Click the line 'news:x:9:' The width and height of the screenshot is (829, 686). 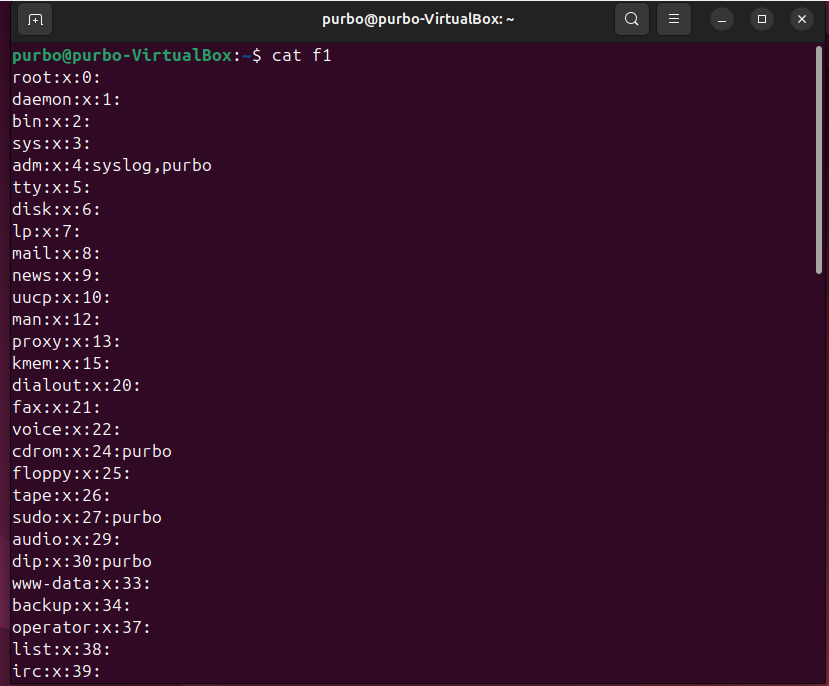click(56, 275)
